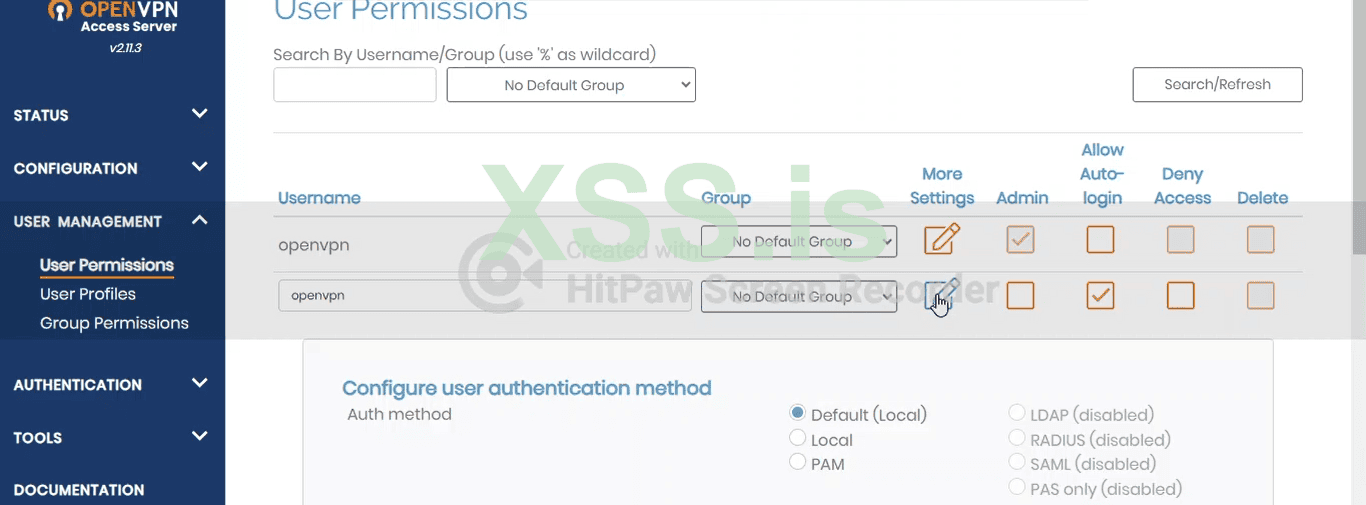This screenshot has height=505, width=1366.
Task: Go to User Profiles page
Action: pyautogui.click(x=88, y=294)
